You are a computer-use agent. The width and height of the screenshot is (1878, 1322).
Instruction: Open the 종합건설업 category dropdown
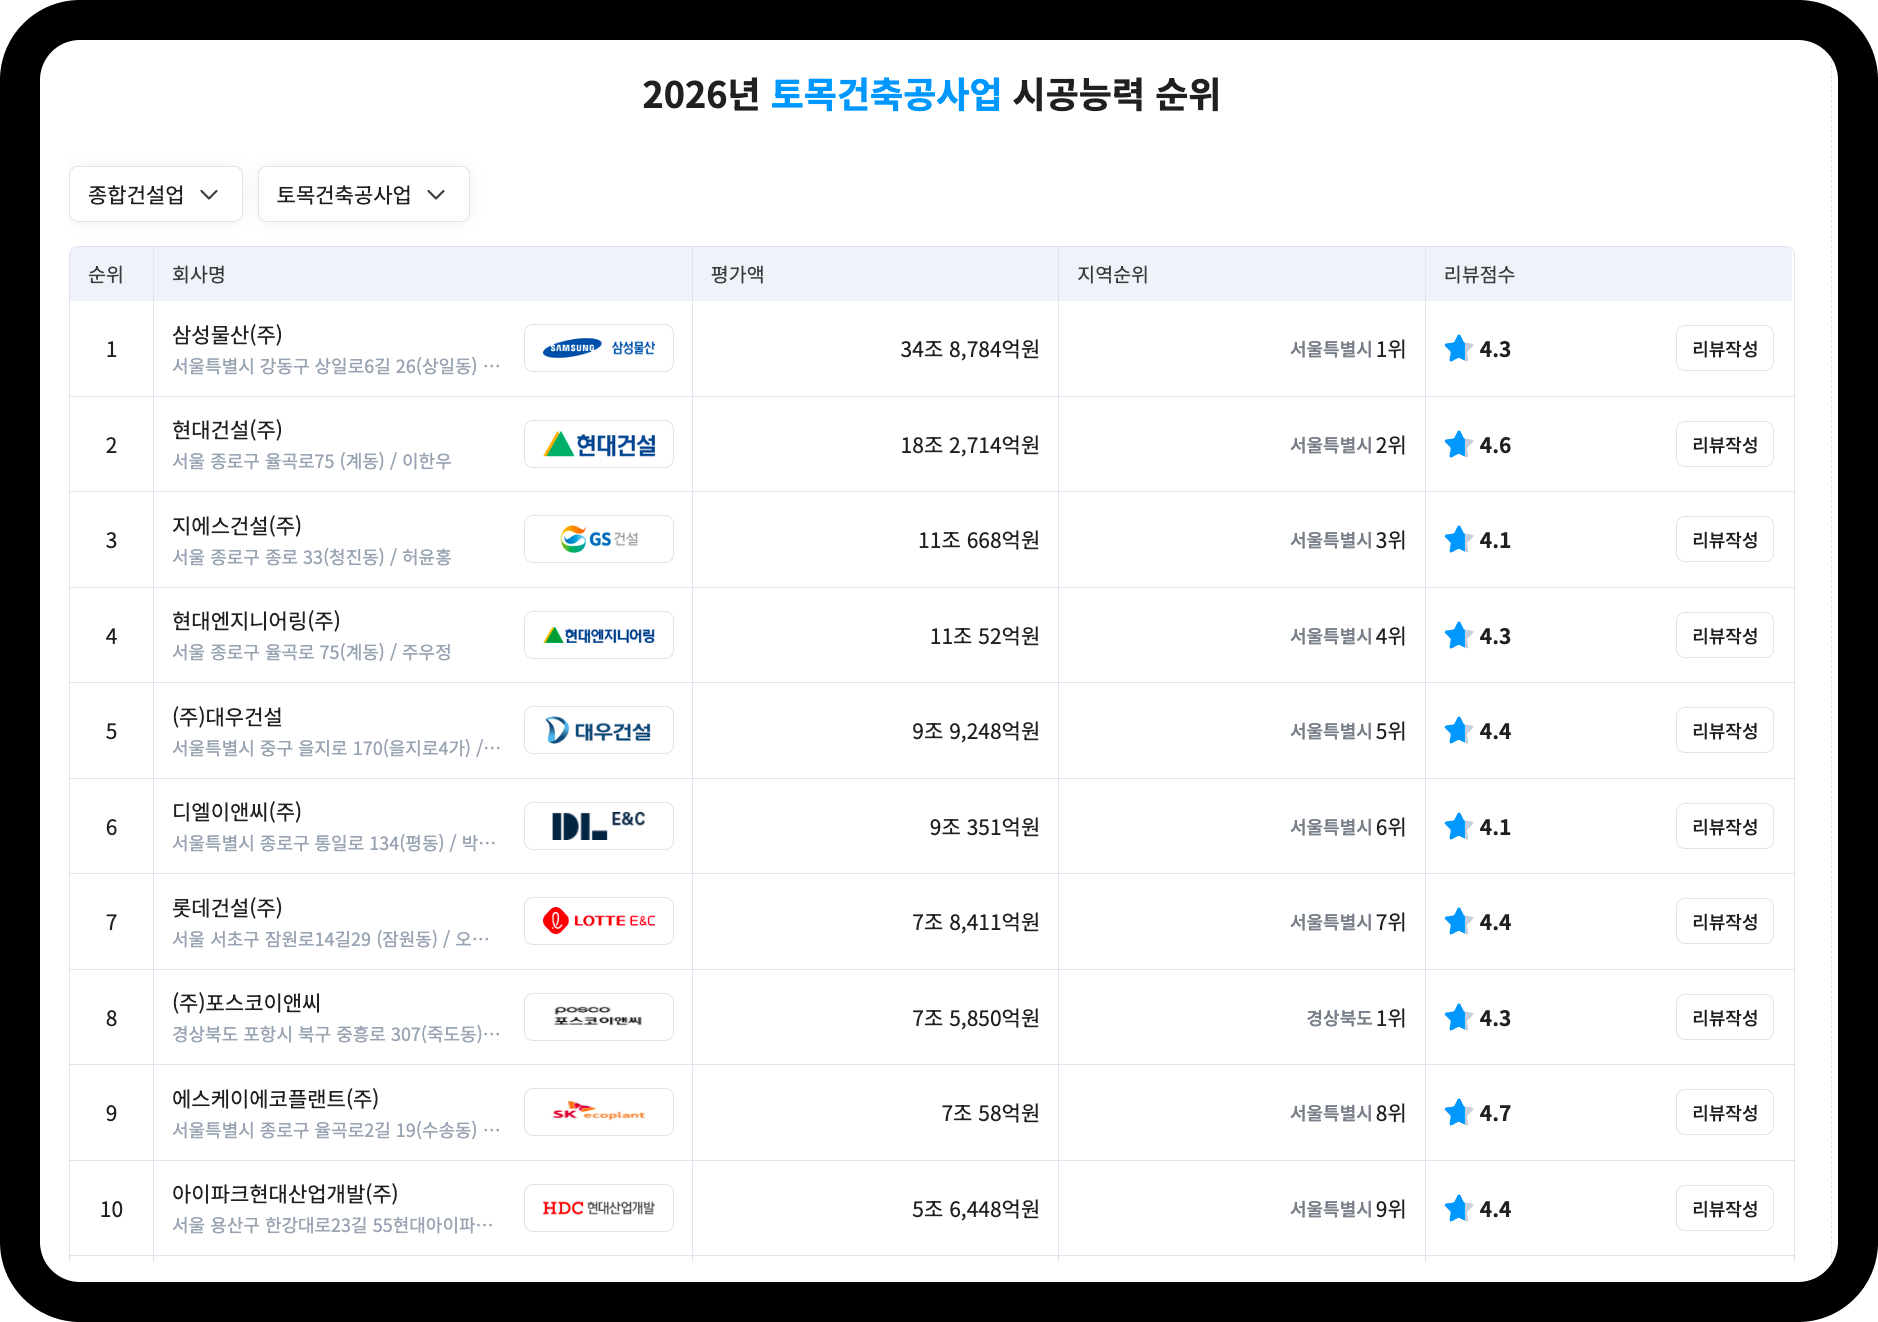[155, 194]
